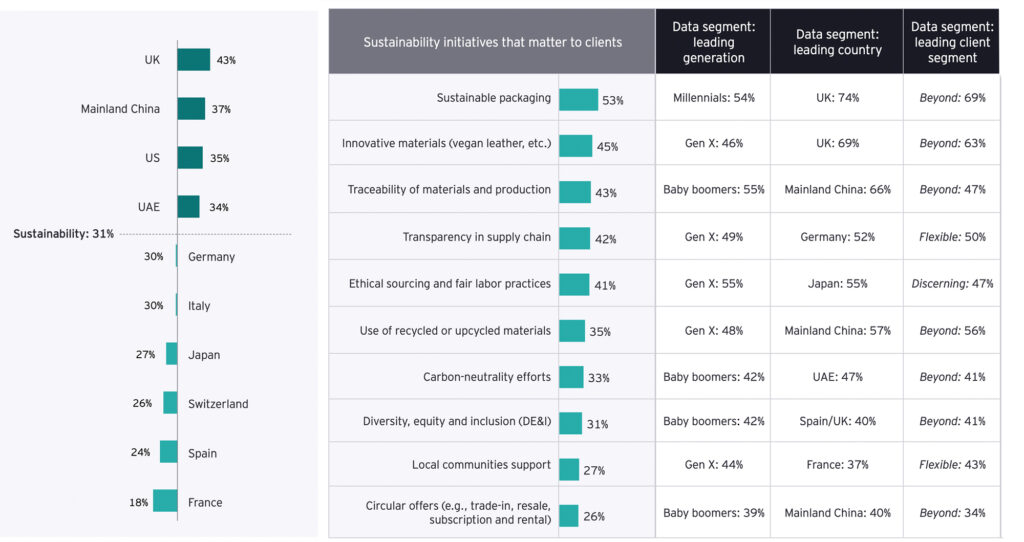Viewport: 1024px width, 542px height.
Task: Select the Innovative materials 45% bar
Action: [575, 145]
